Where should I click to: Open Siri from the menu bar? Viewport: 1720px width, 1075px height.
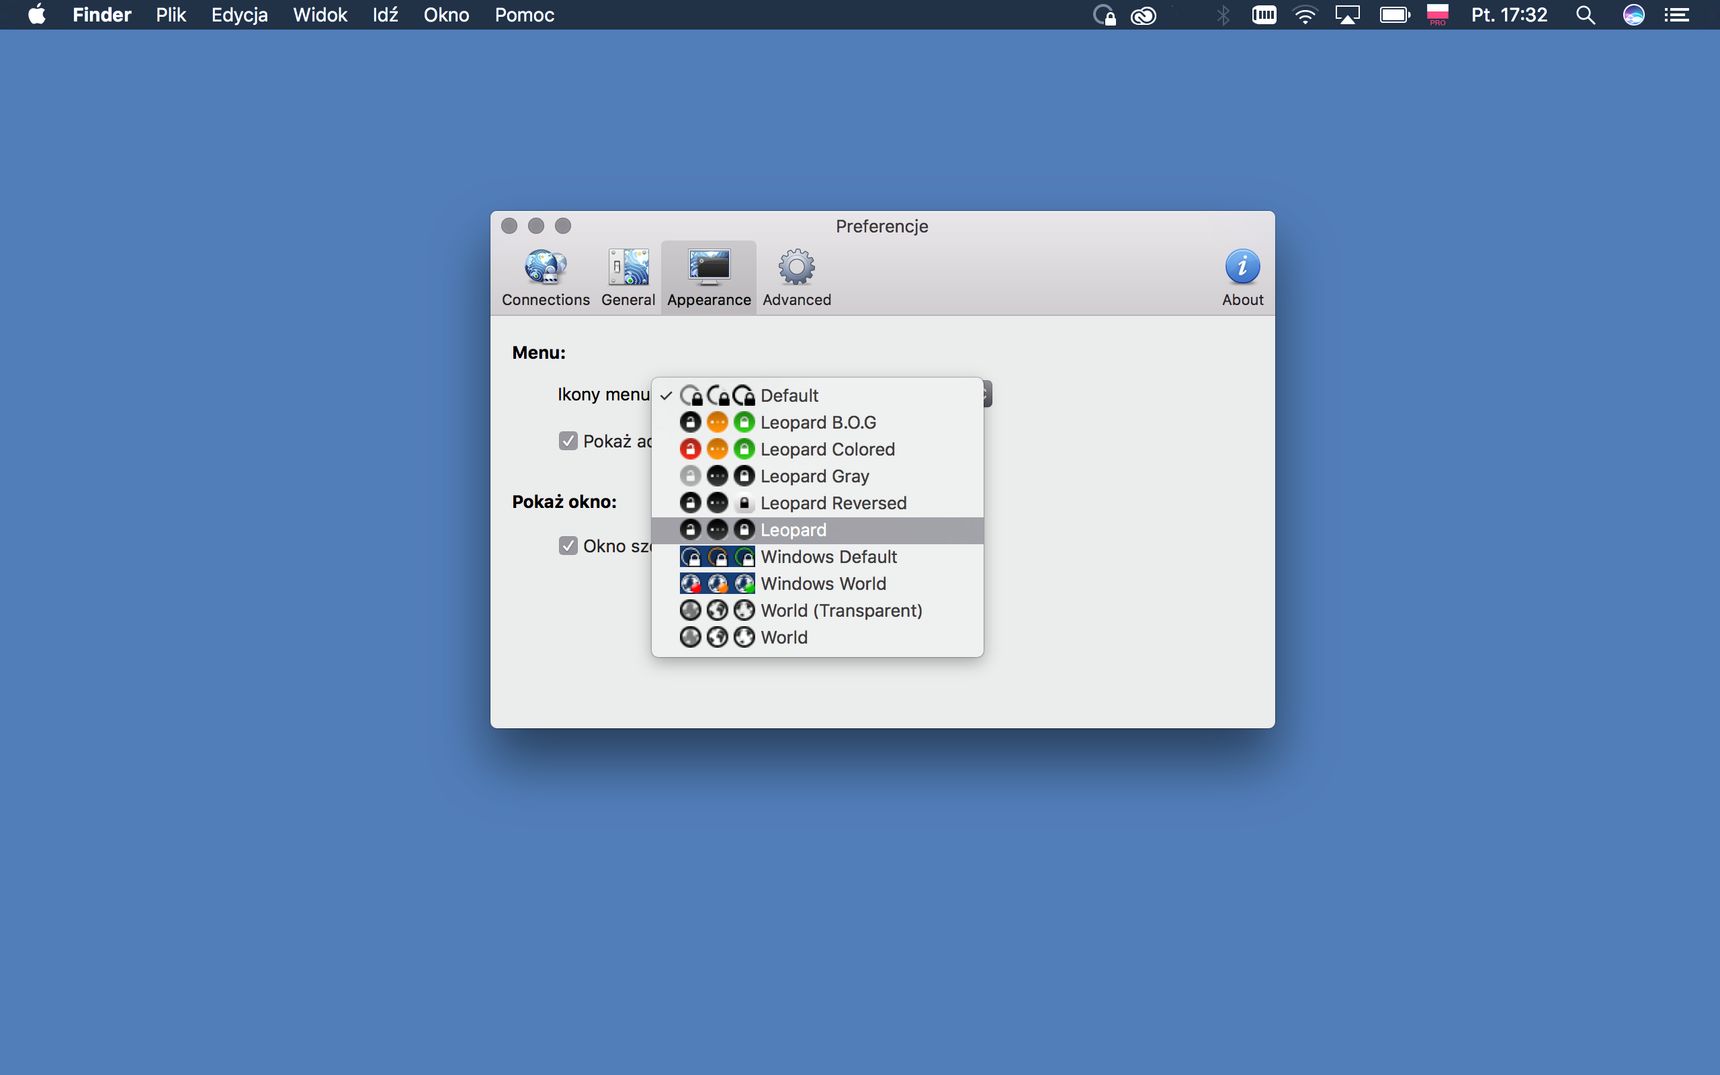click(1634, 15)
